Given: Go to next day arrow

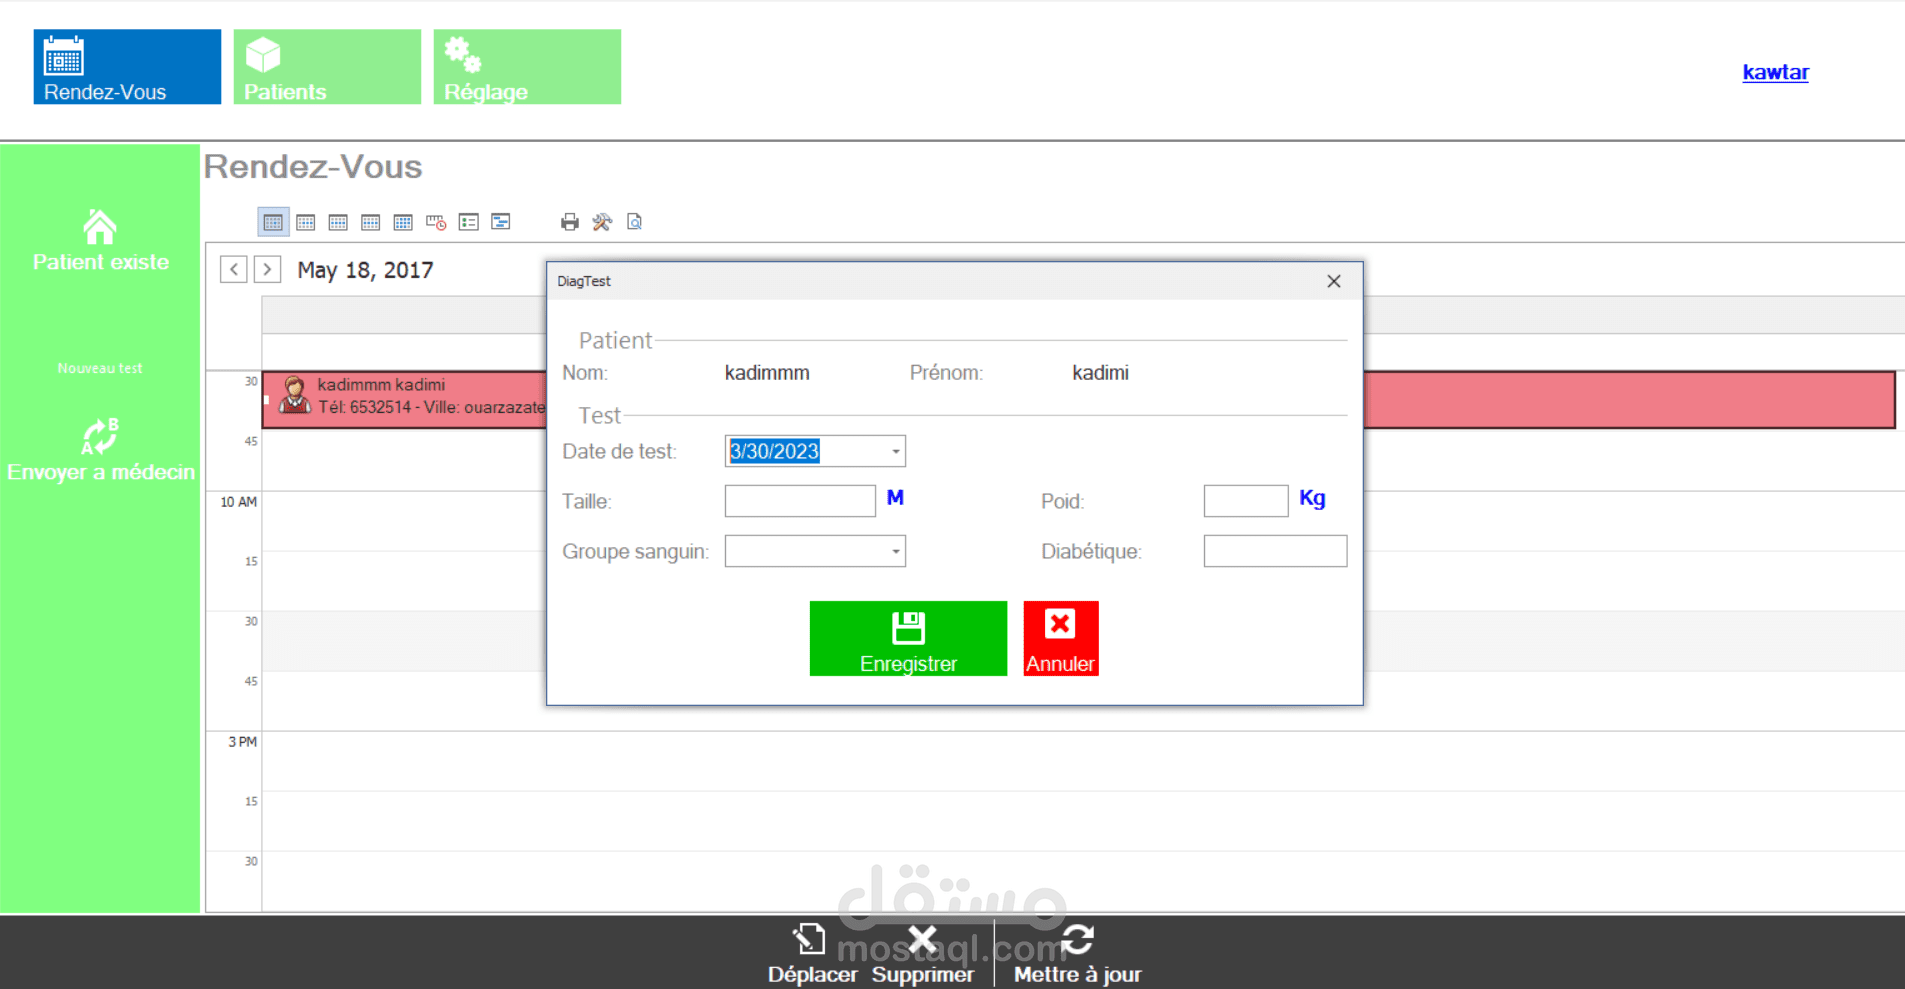Looking at the screenshot, I should (267, 269).
